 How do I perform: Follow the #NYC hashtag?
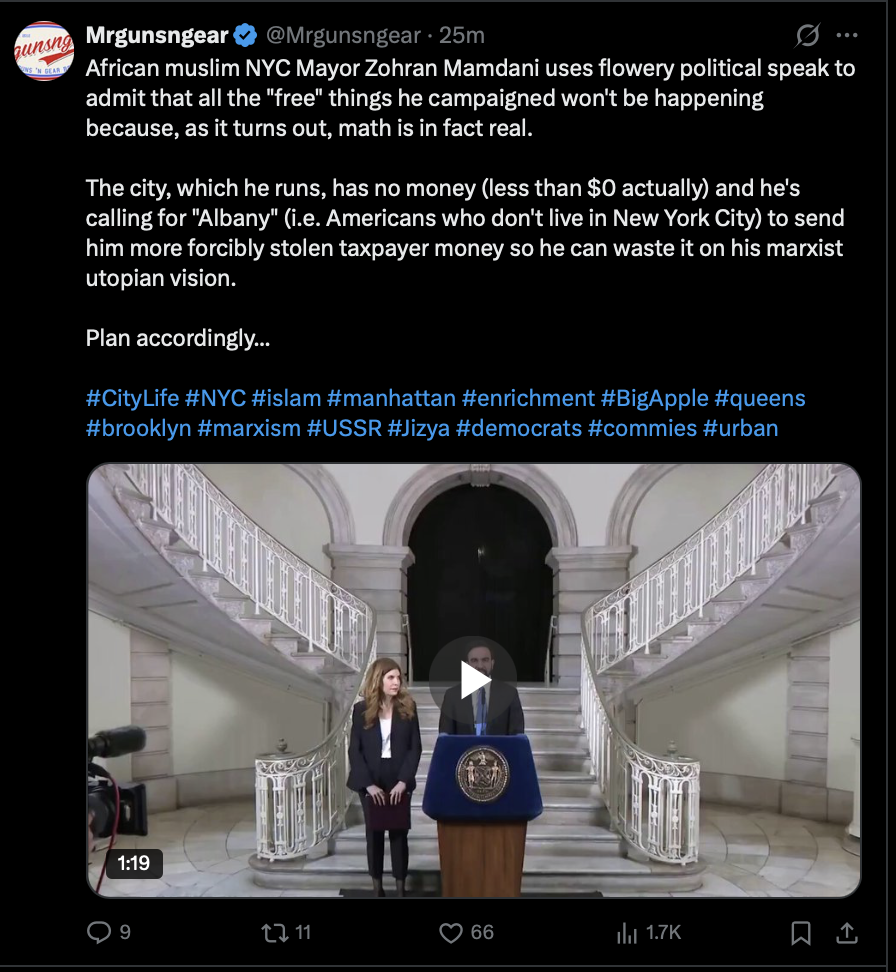click(x=215, y=398)
